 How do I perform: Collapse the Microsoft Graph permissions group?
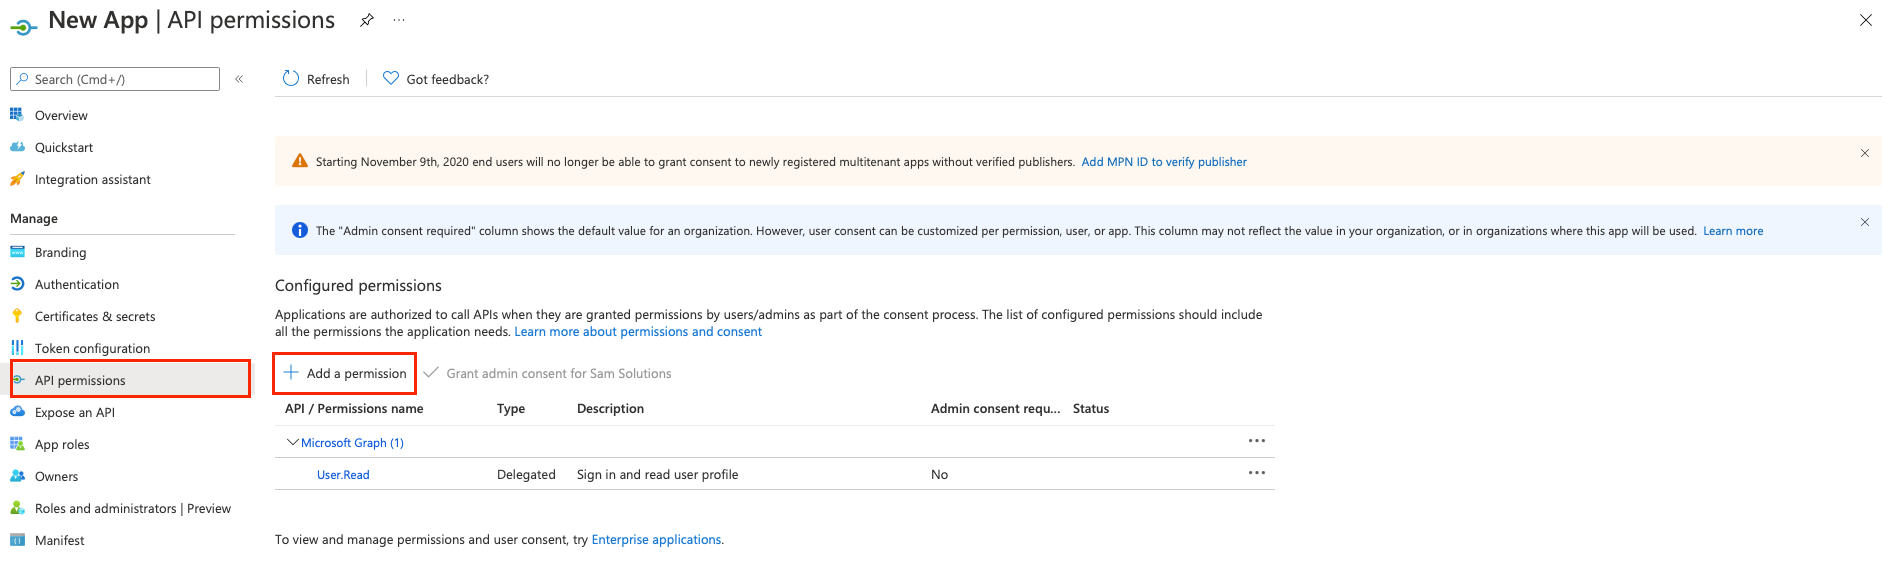tap(292, 442)
